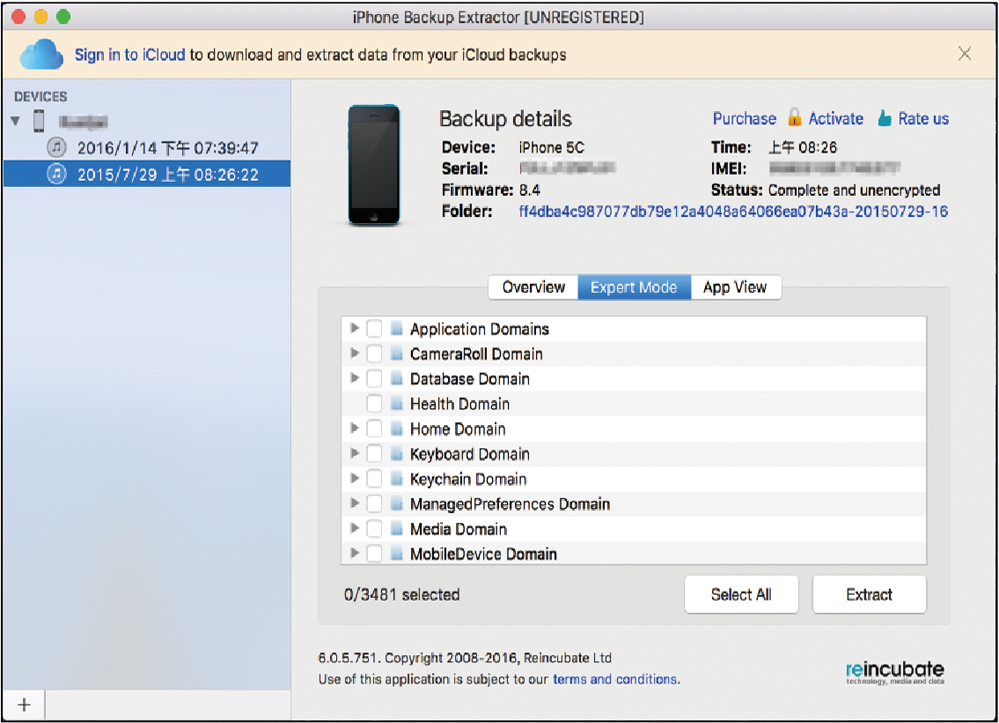Add a backup with the plus button
This screenshot has width=999, height=723.
click(x=24, y=705)
